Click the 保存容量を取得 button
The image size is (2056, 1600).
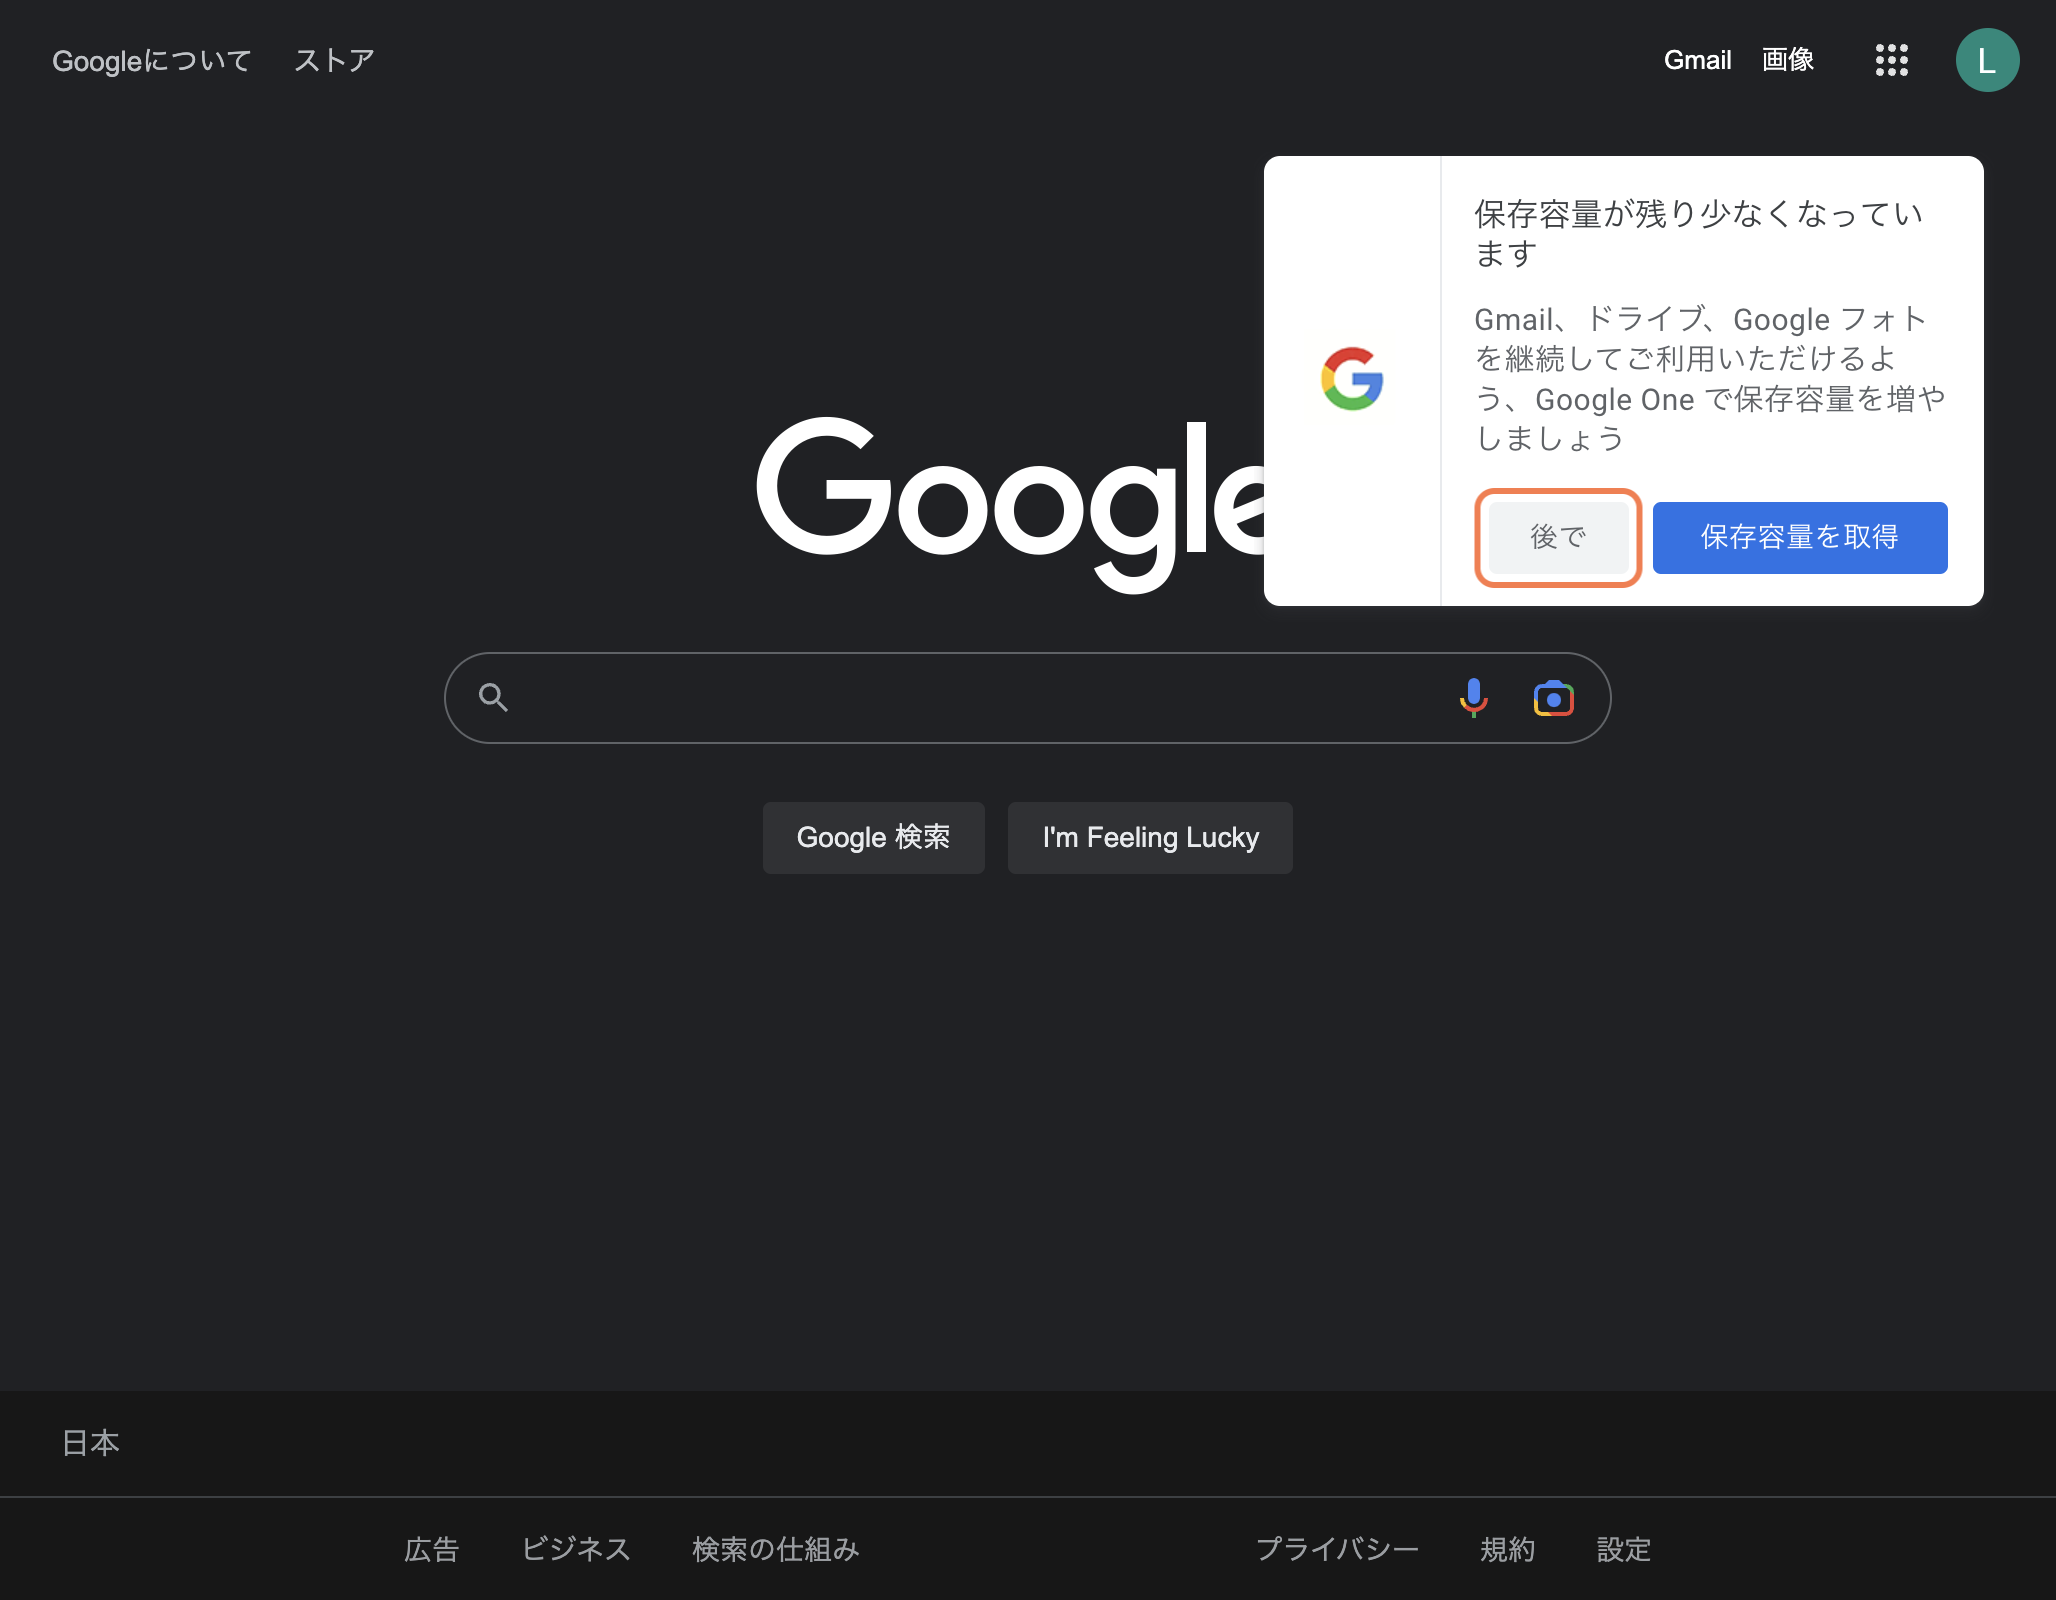(1799, 537)
